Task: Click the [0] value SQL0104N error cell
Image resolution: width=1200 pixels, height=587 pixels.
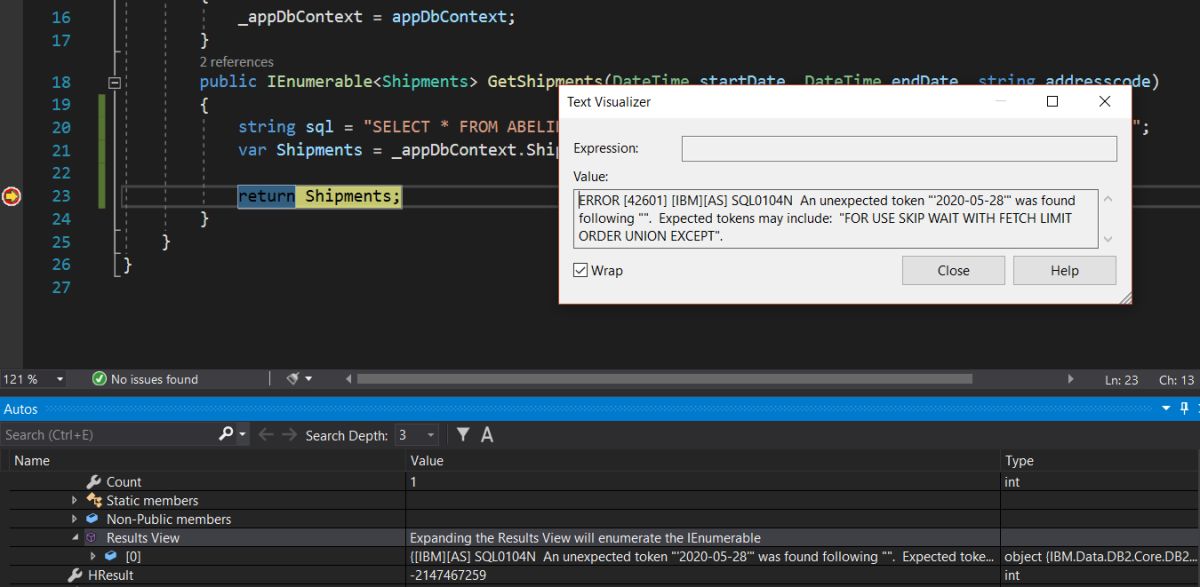Action: [x=705, y=556]
